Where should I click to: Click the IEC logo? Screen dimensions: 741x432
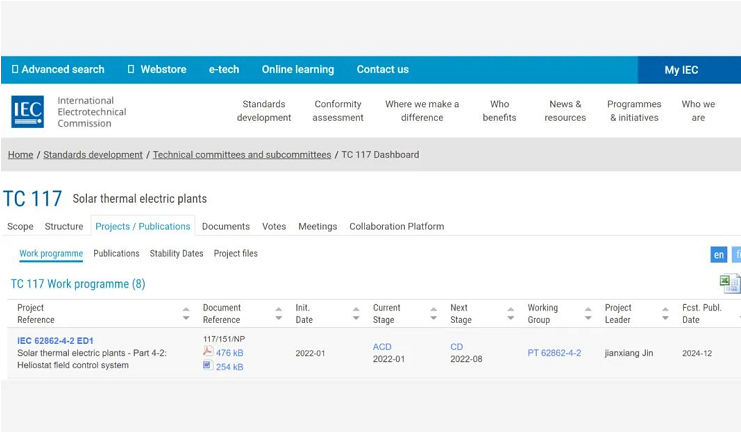click(x=27, y=111)
